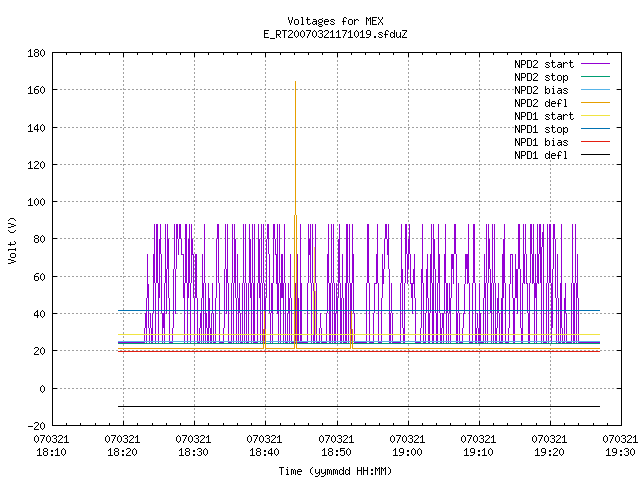Screen dimensions: 640x480
Task: Click the 'NPD2 defl' legend label
Action: coord(541,103)
